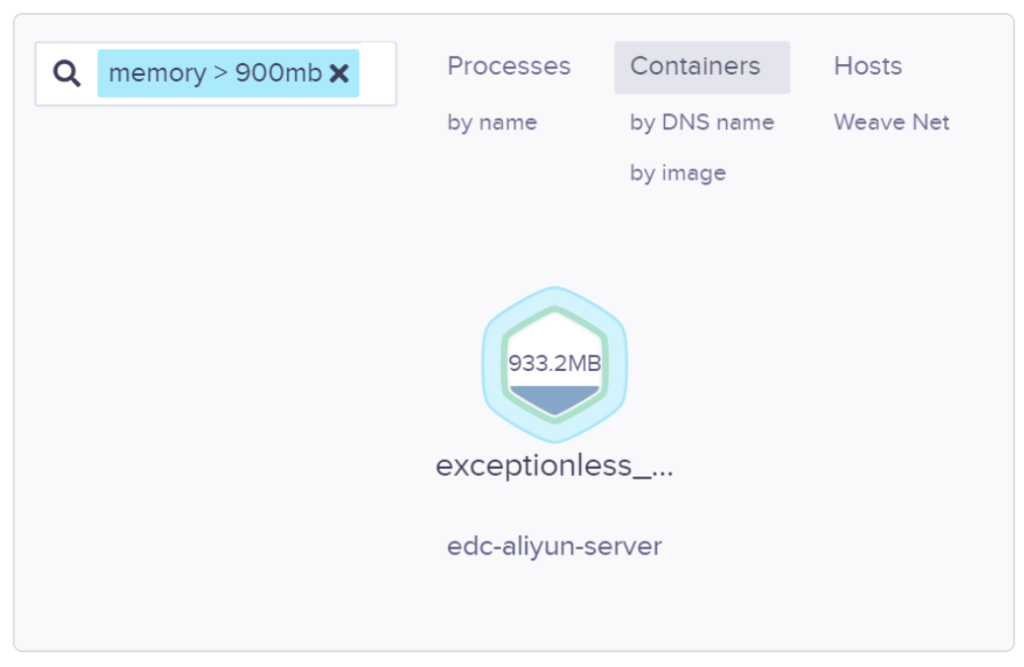Viewport: 1024px width, 667px height.
Task: Click the edc-aliyun-server host label
Action: coord(554,546)
